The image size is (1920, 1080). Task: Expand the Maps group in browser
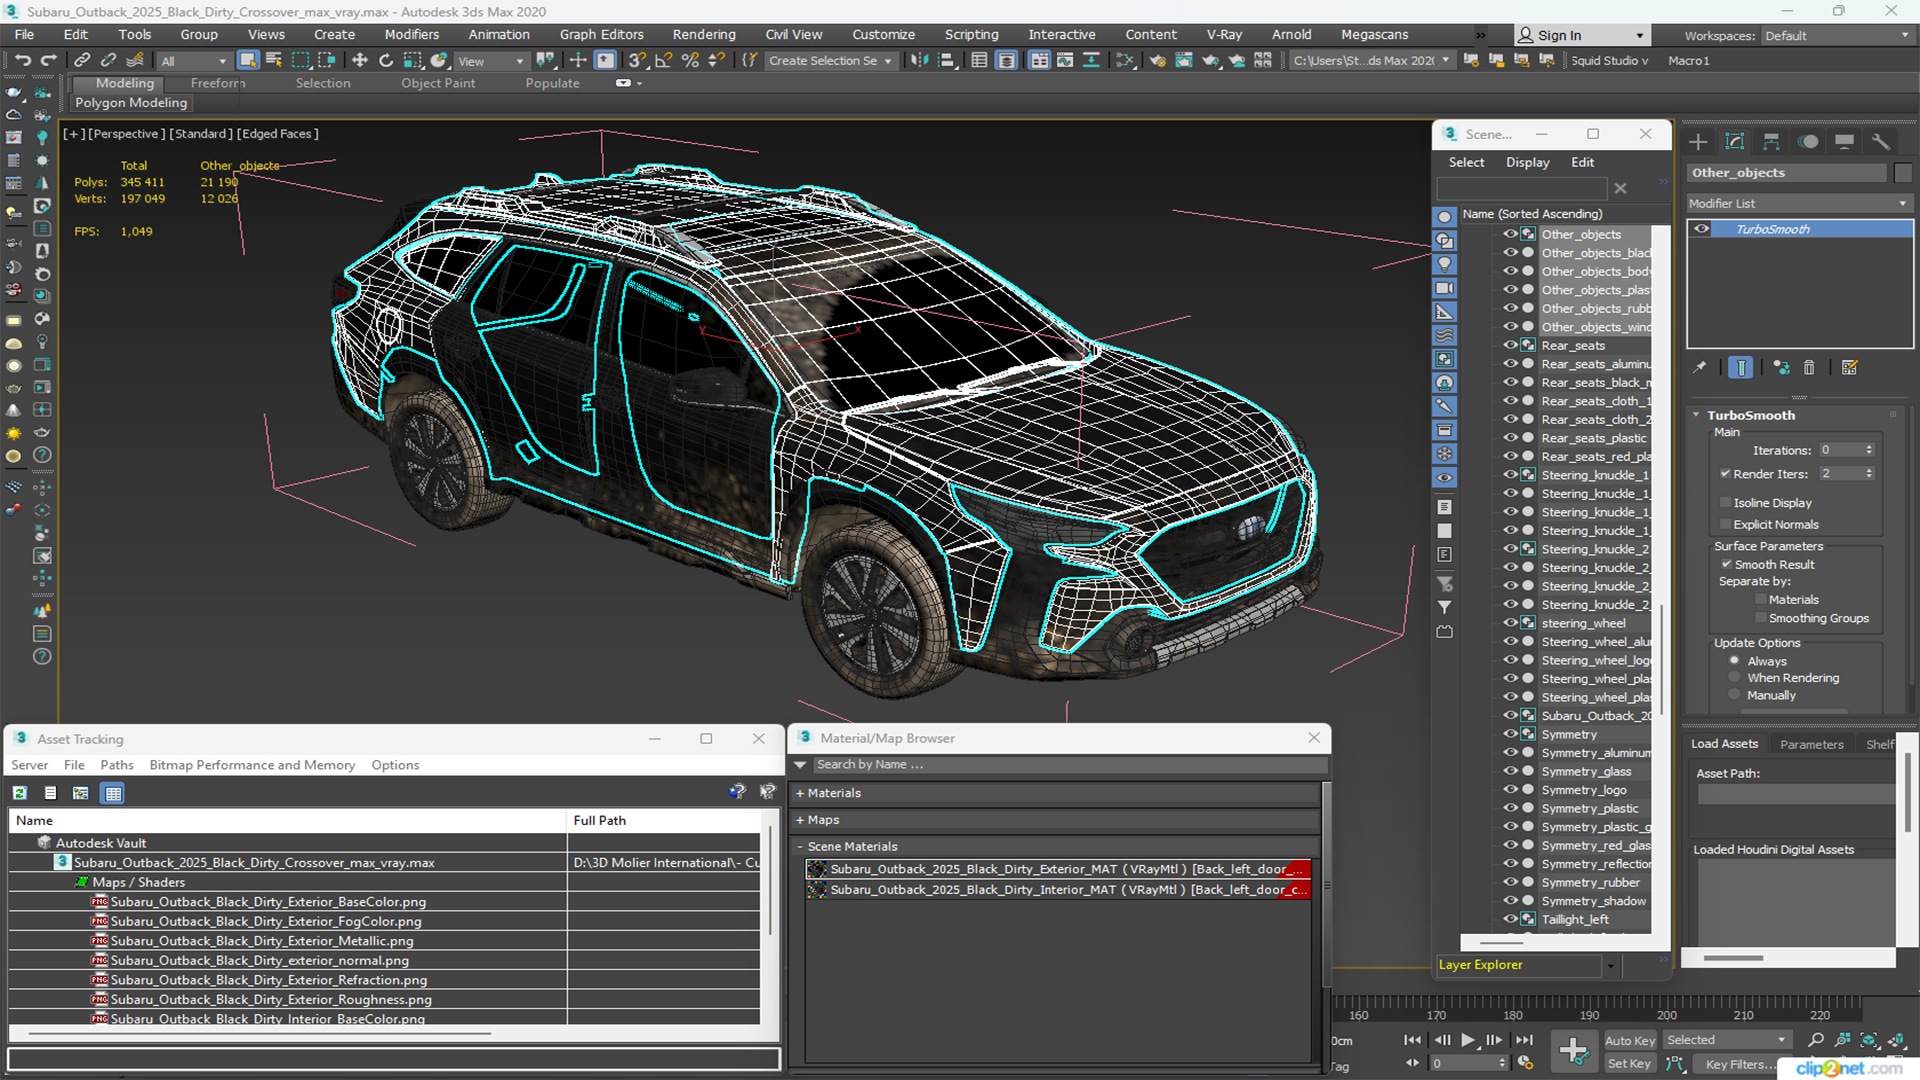click(800, 820)
